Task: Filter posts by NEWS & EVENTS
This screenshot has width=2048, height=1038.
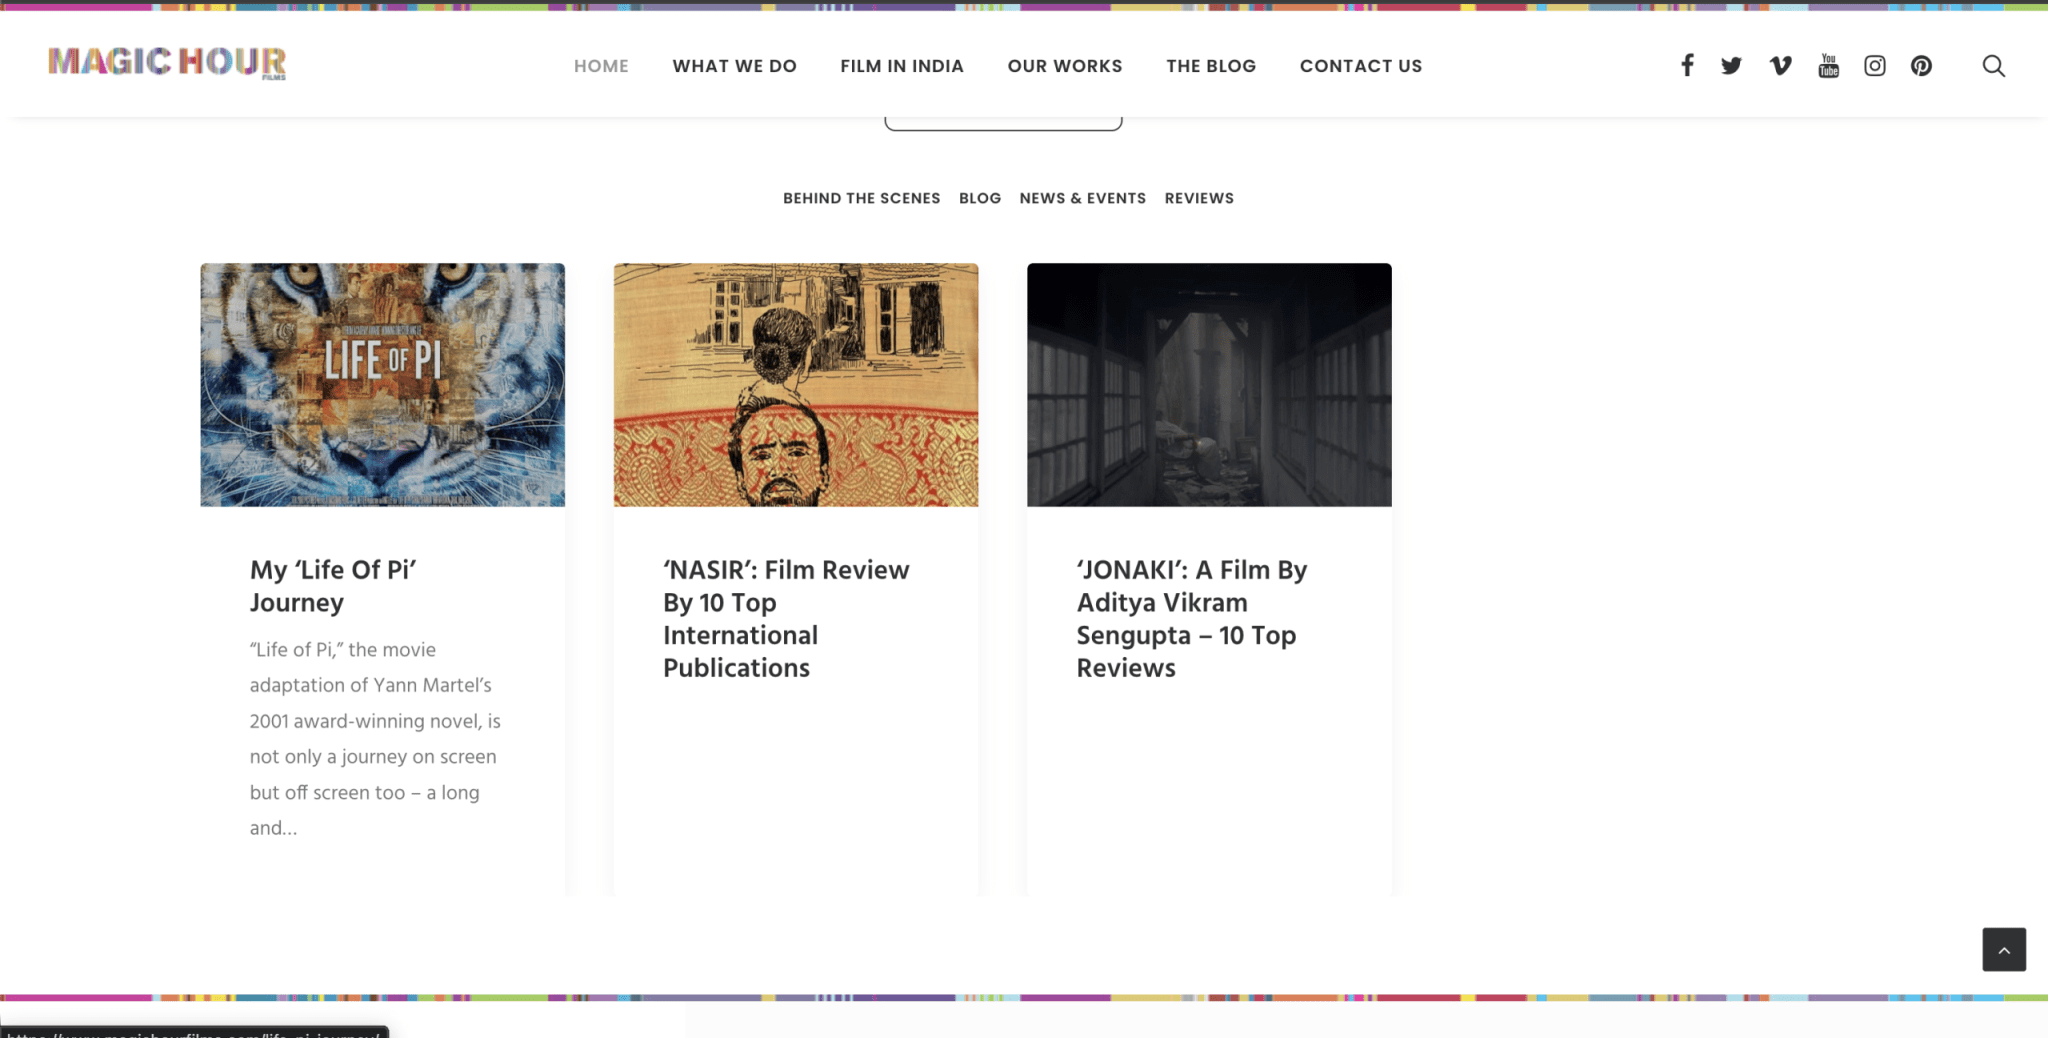Action: pyautogui.click(x=1082, y=198)
